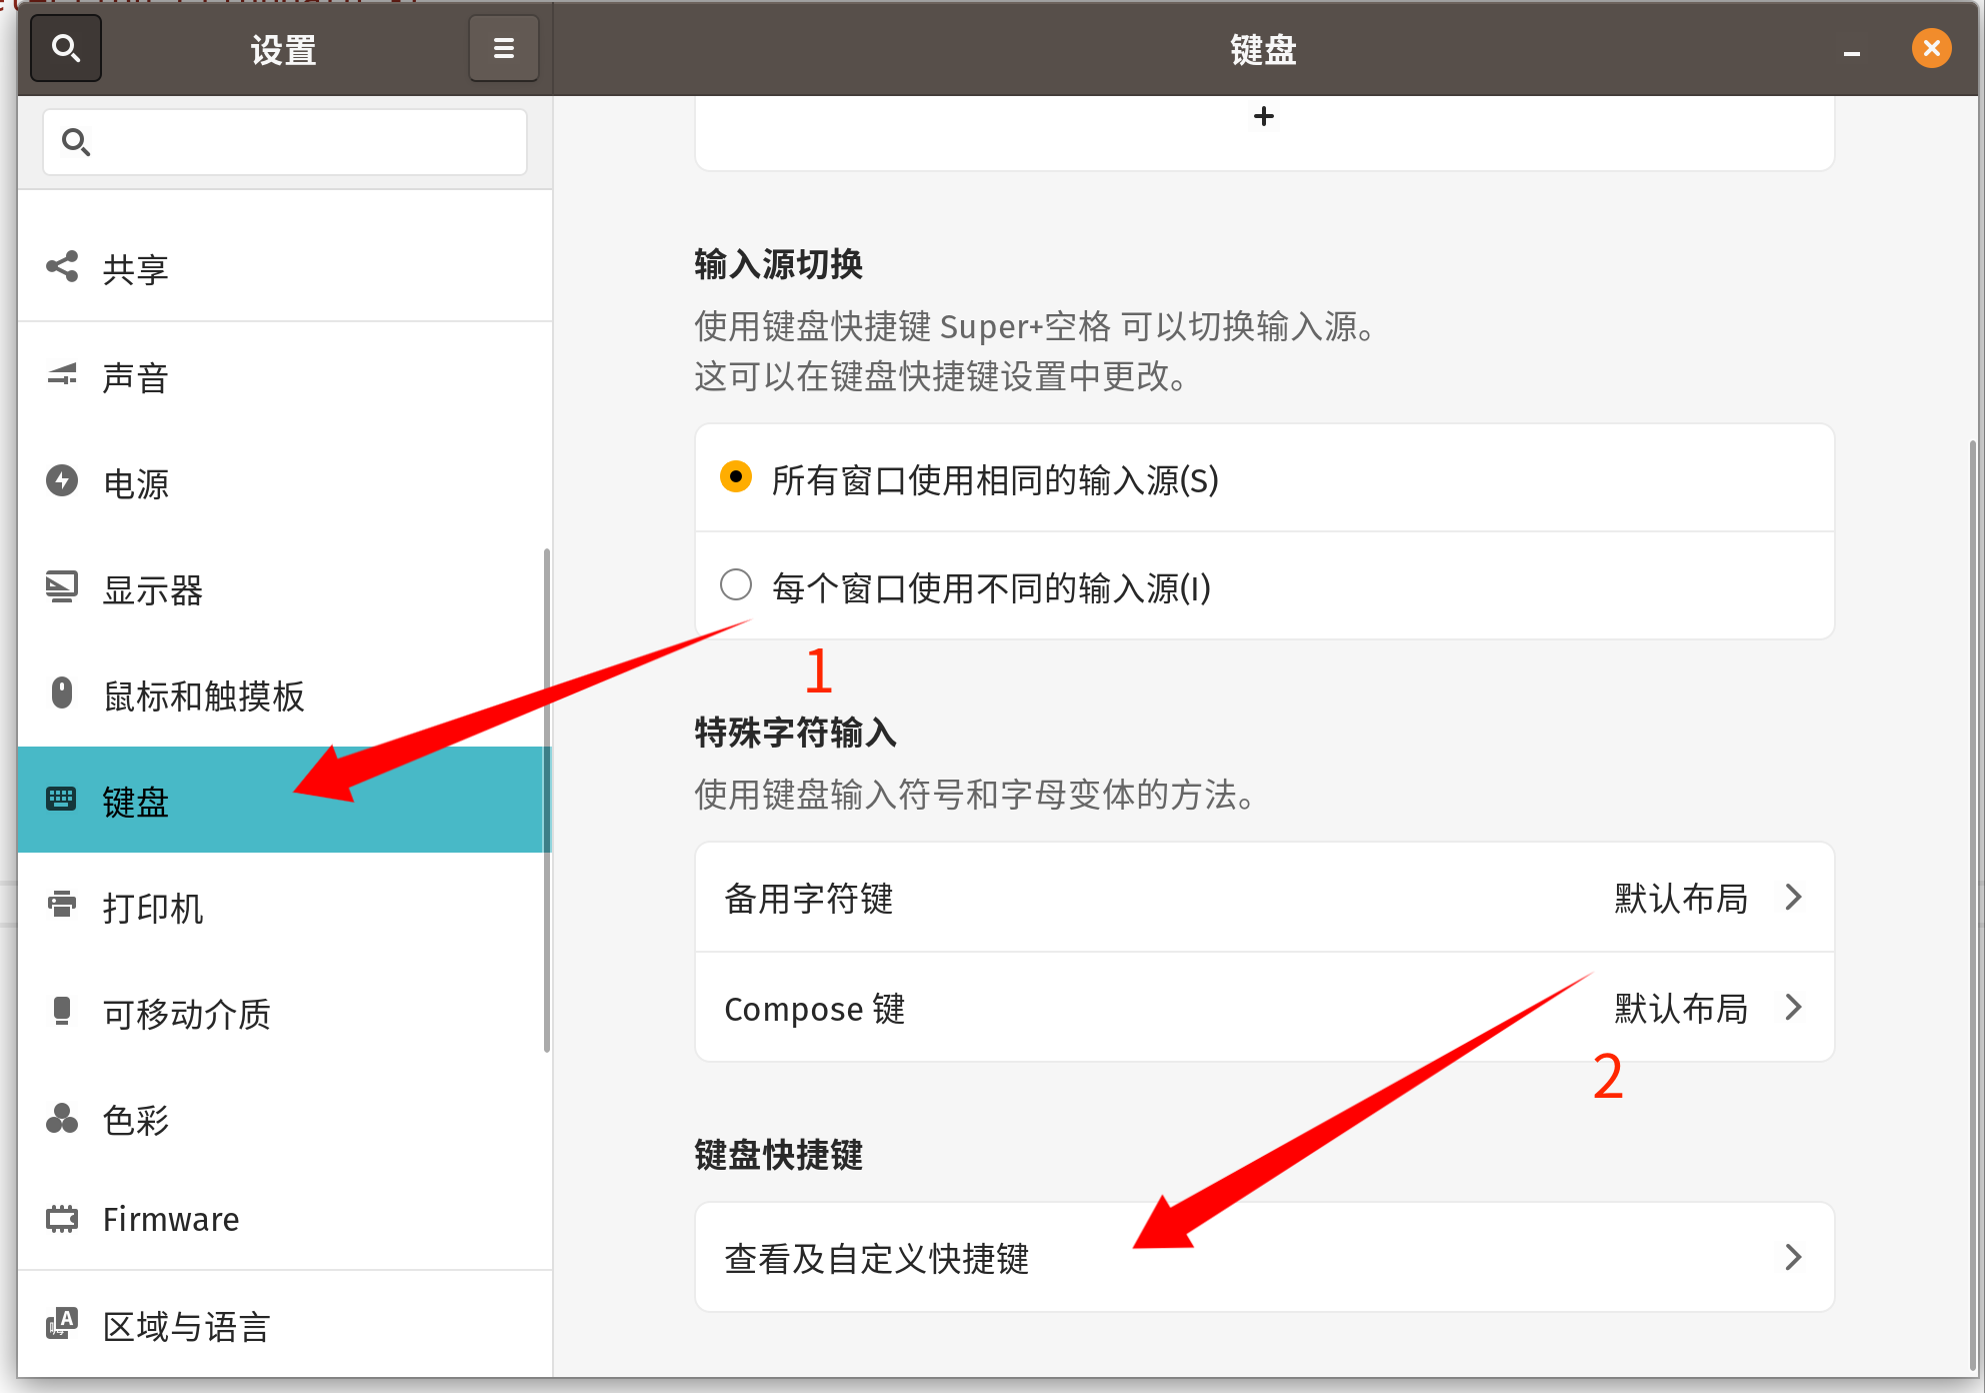This screenshot has height=1393, width=1985.
Task: Expand the Compose 键 chevron
Action: [1794, 1007]
